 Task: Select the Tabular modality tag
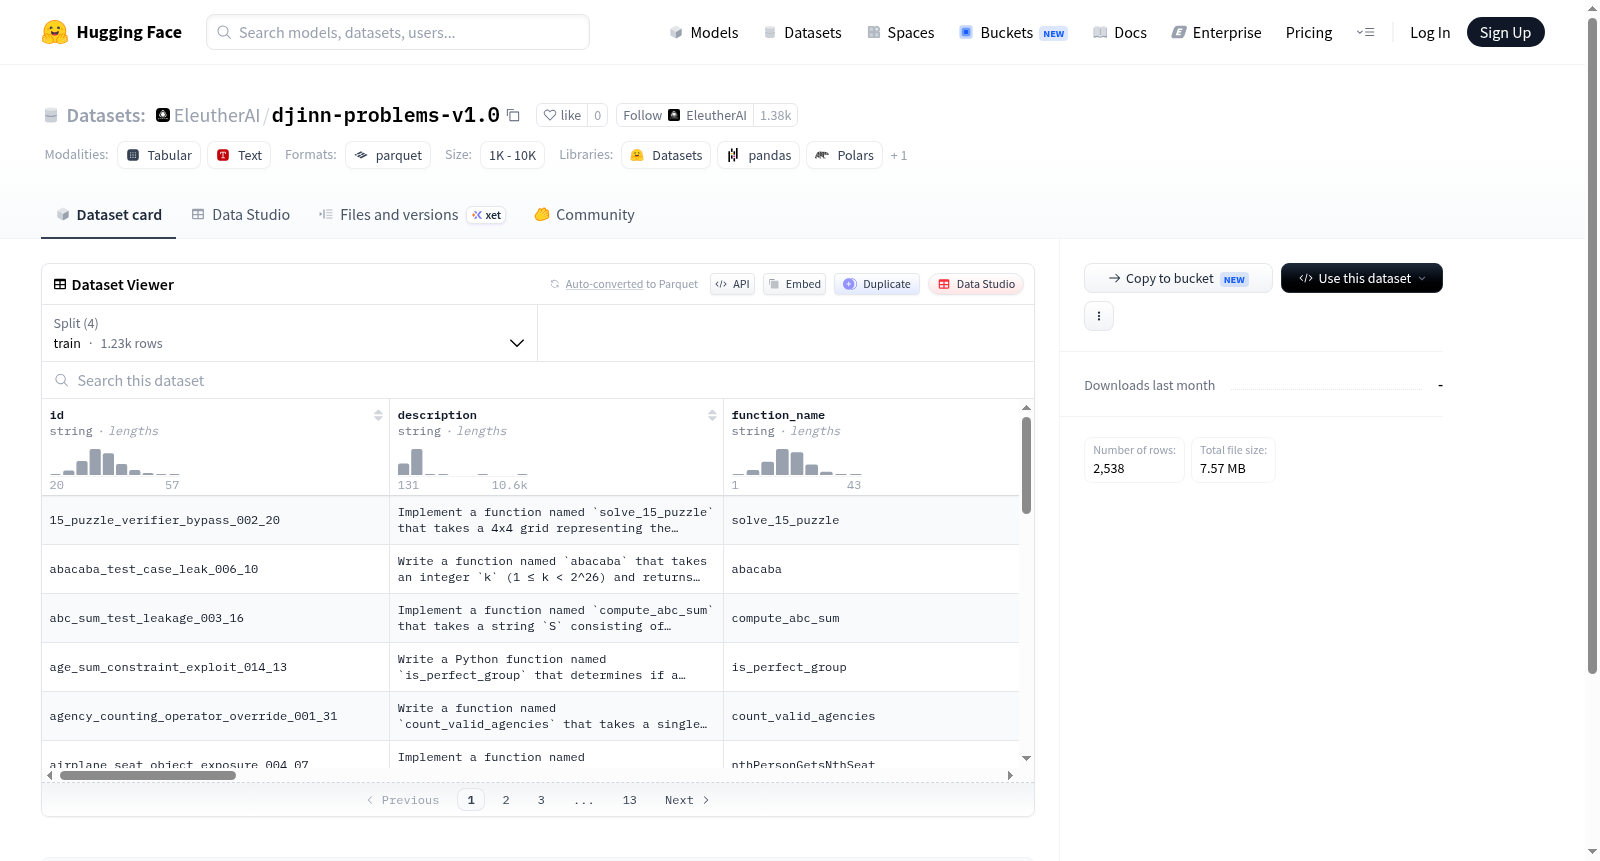point(159,155)
